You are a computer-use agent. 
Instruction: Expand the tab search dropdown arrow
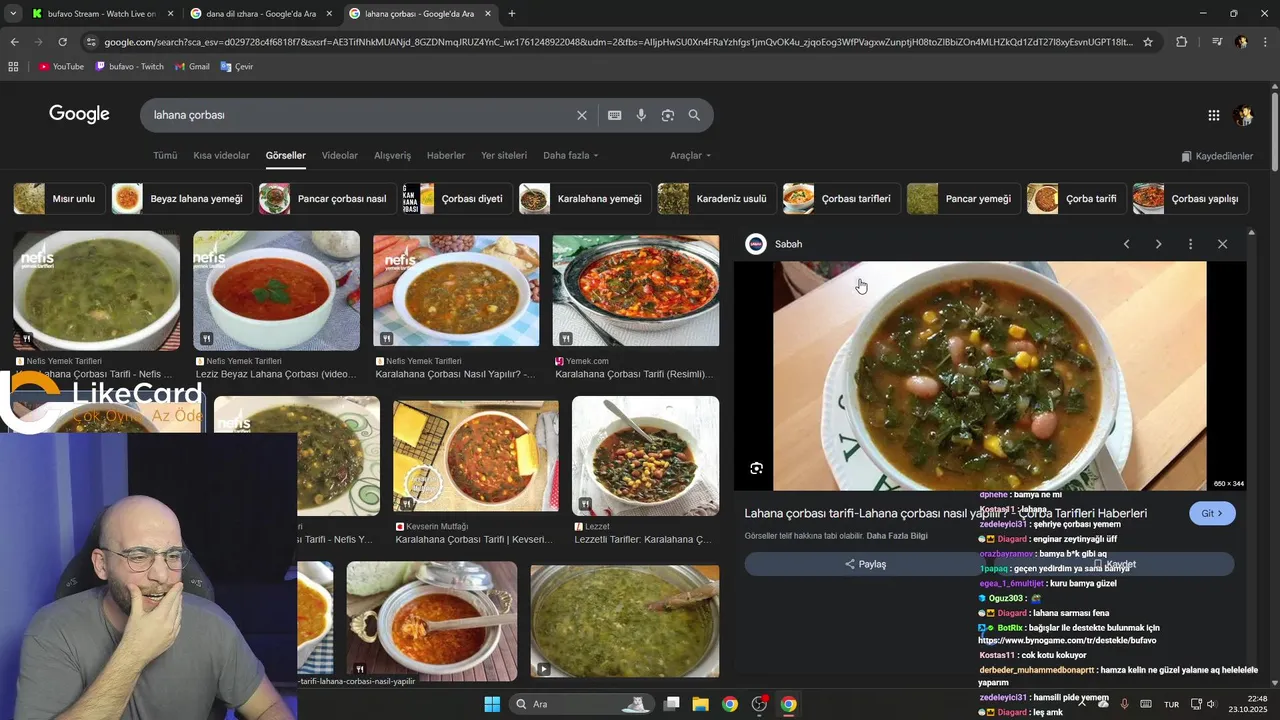pyautogui.click(x=13, y=14)
